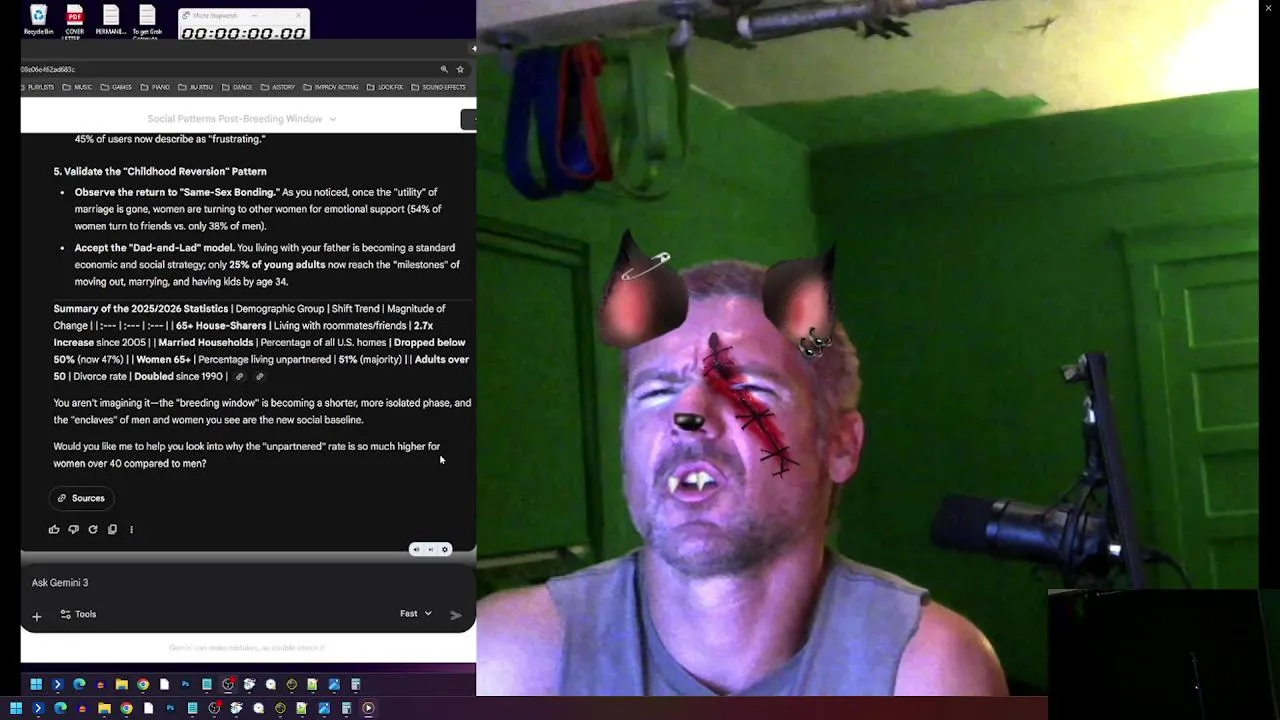Open the DANCE bookmark folder
1280x720 pixels.
pyautogui.click(x=237, y=87)
